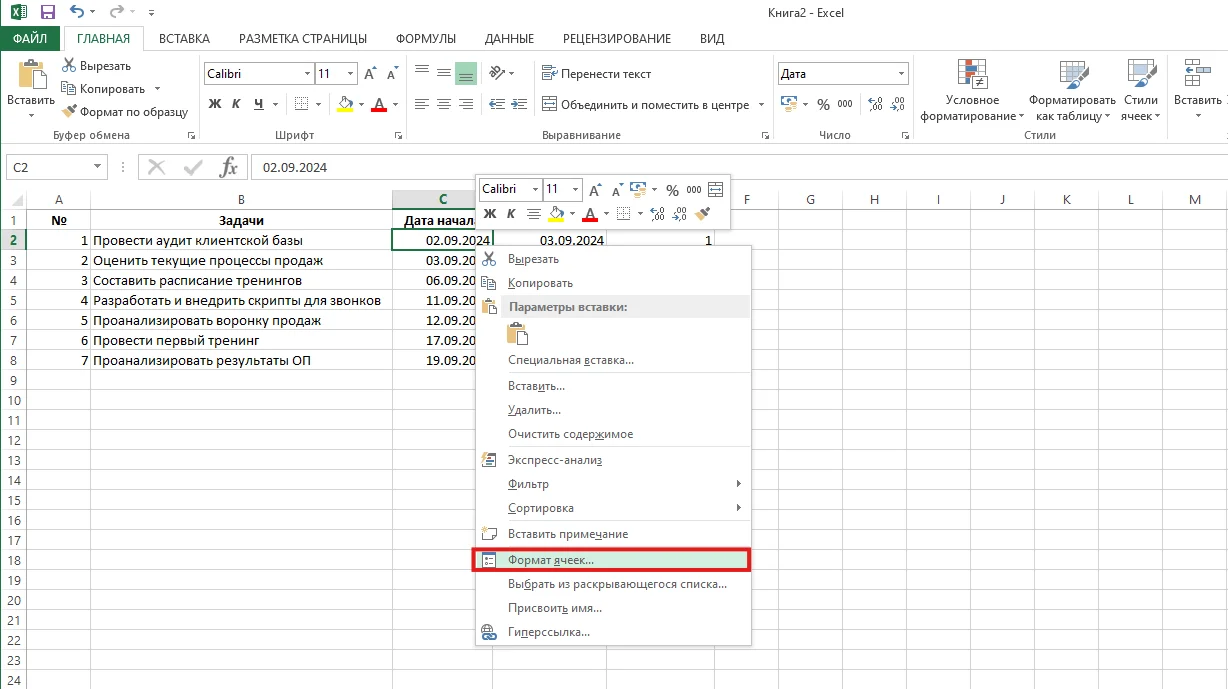
Task: Open the Merge and Center dropdown arrow
Action: [x=761, y=104]
